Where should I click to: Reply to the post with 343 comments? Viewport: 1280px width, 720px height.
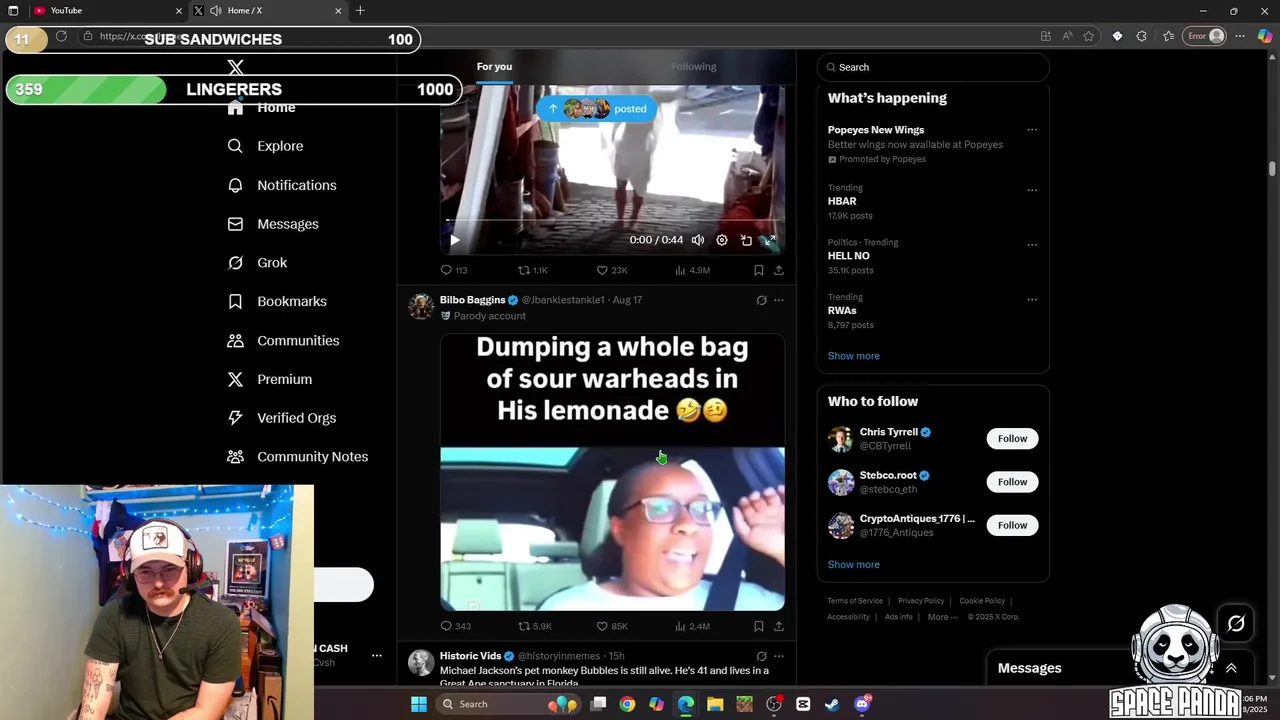point(455,626)
